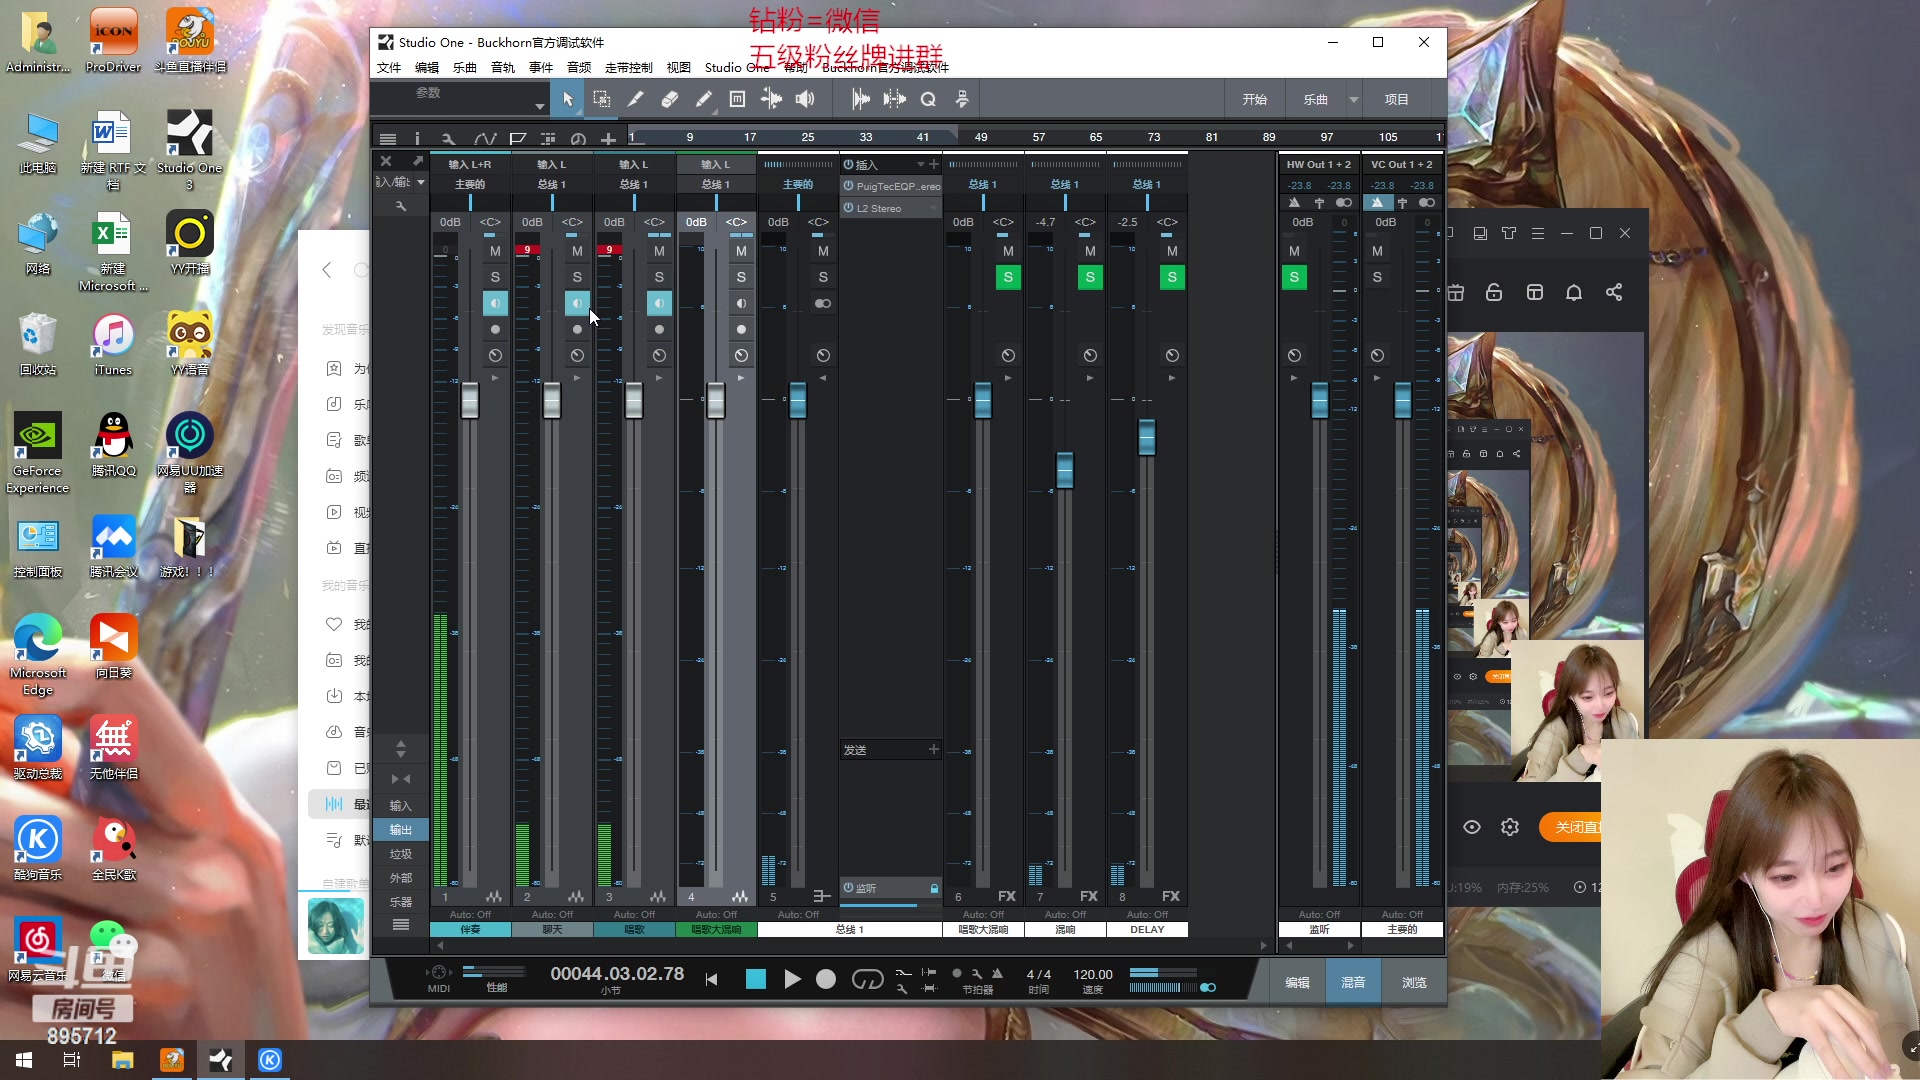Click the 编辑 view button
The image size is (1920, 1080).
(x=1297, y=982)
